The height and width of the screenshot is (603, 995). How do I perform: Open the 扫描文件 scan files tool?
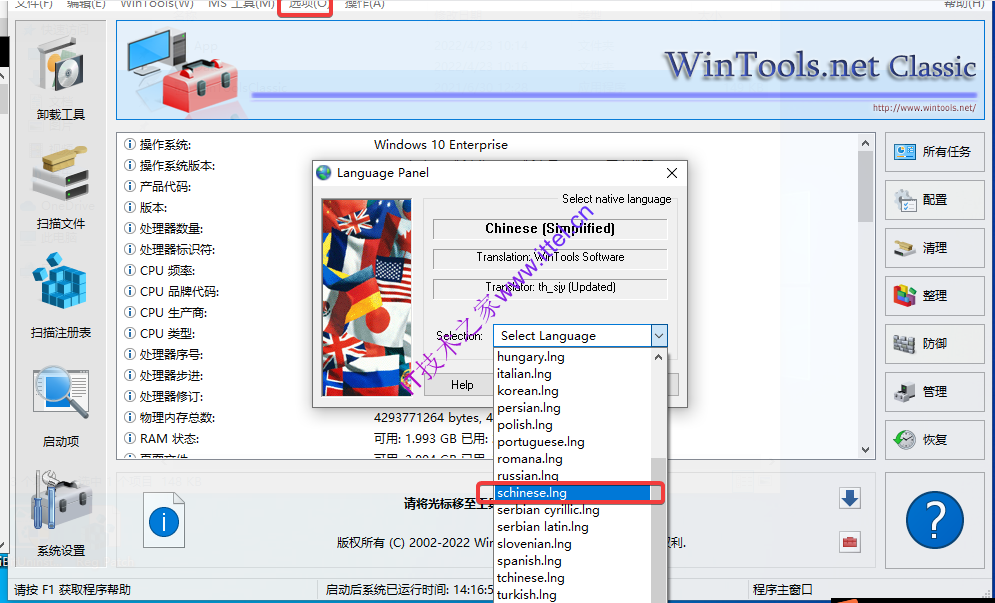[61, 188]
